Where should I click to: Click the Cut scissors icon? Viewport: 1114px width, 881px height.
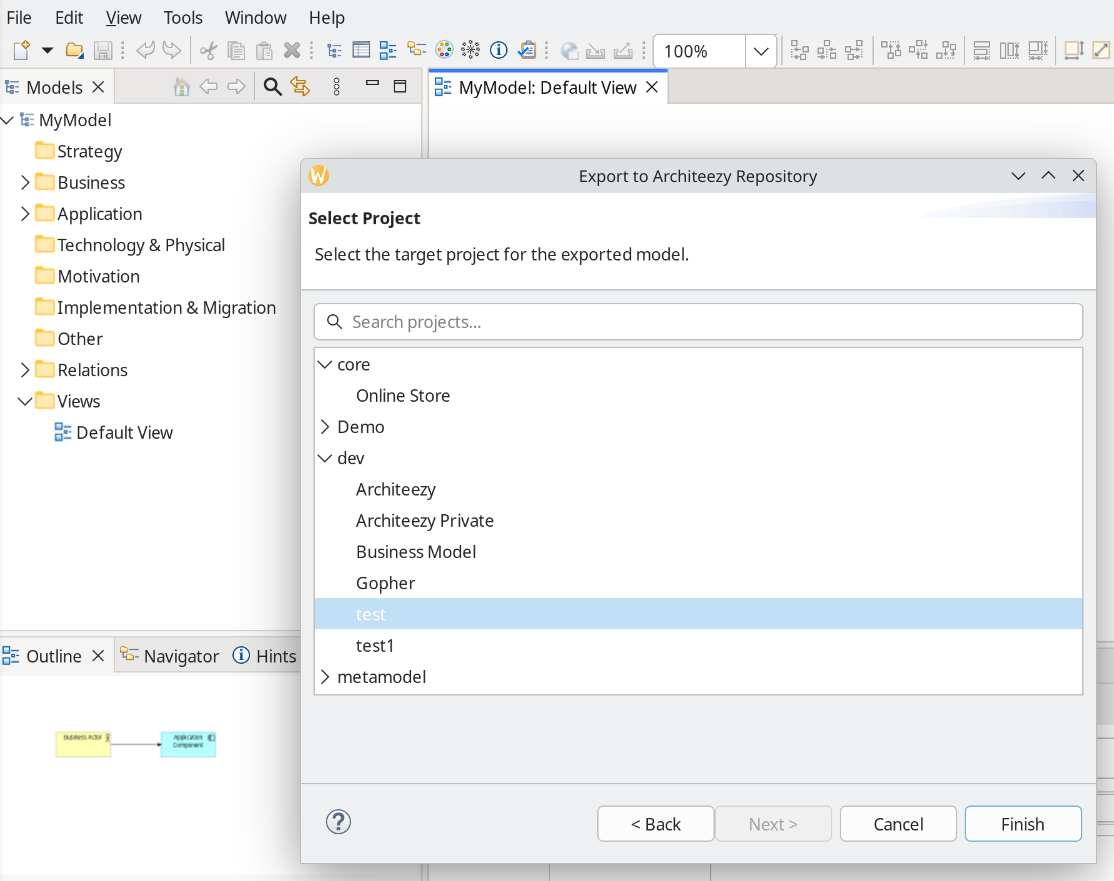click(208, 50)
